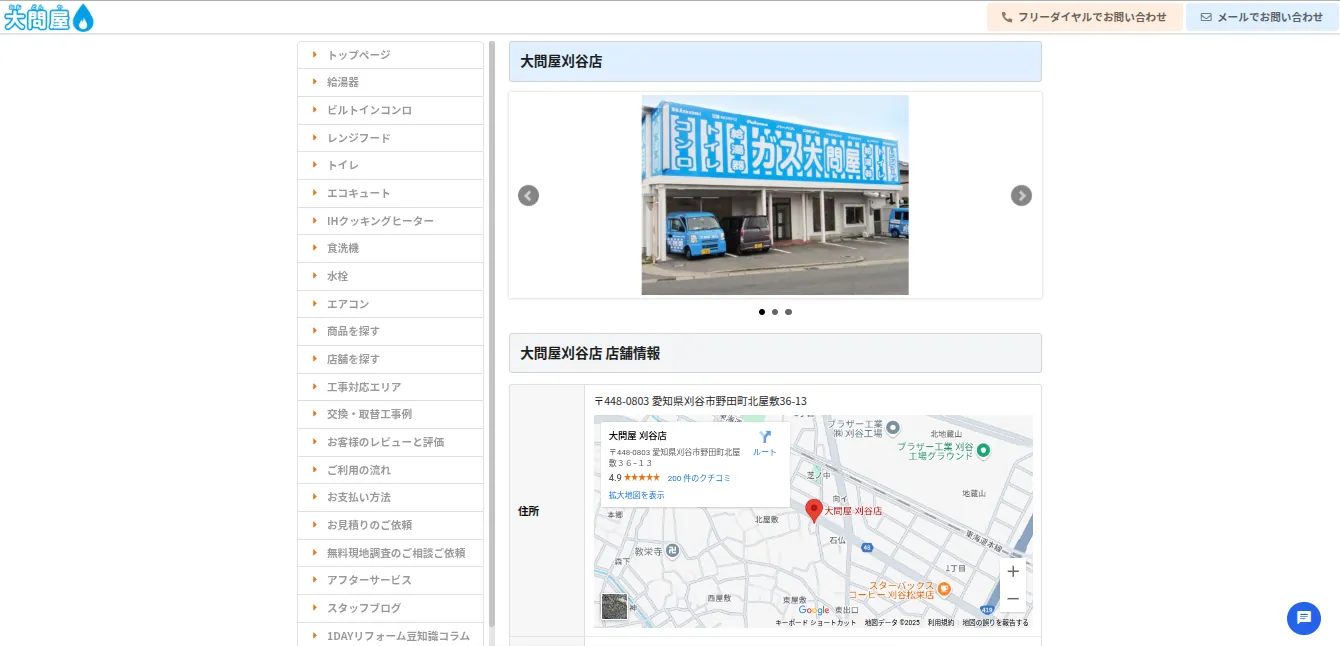
Task: Click the envelope icon in the mail inquiry button
Action: tap(1206, 17)
